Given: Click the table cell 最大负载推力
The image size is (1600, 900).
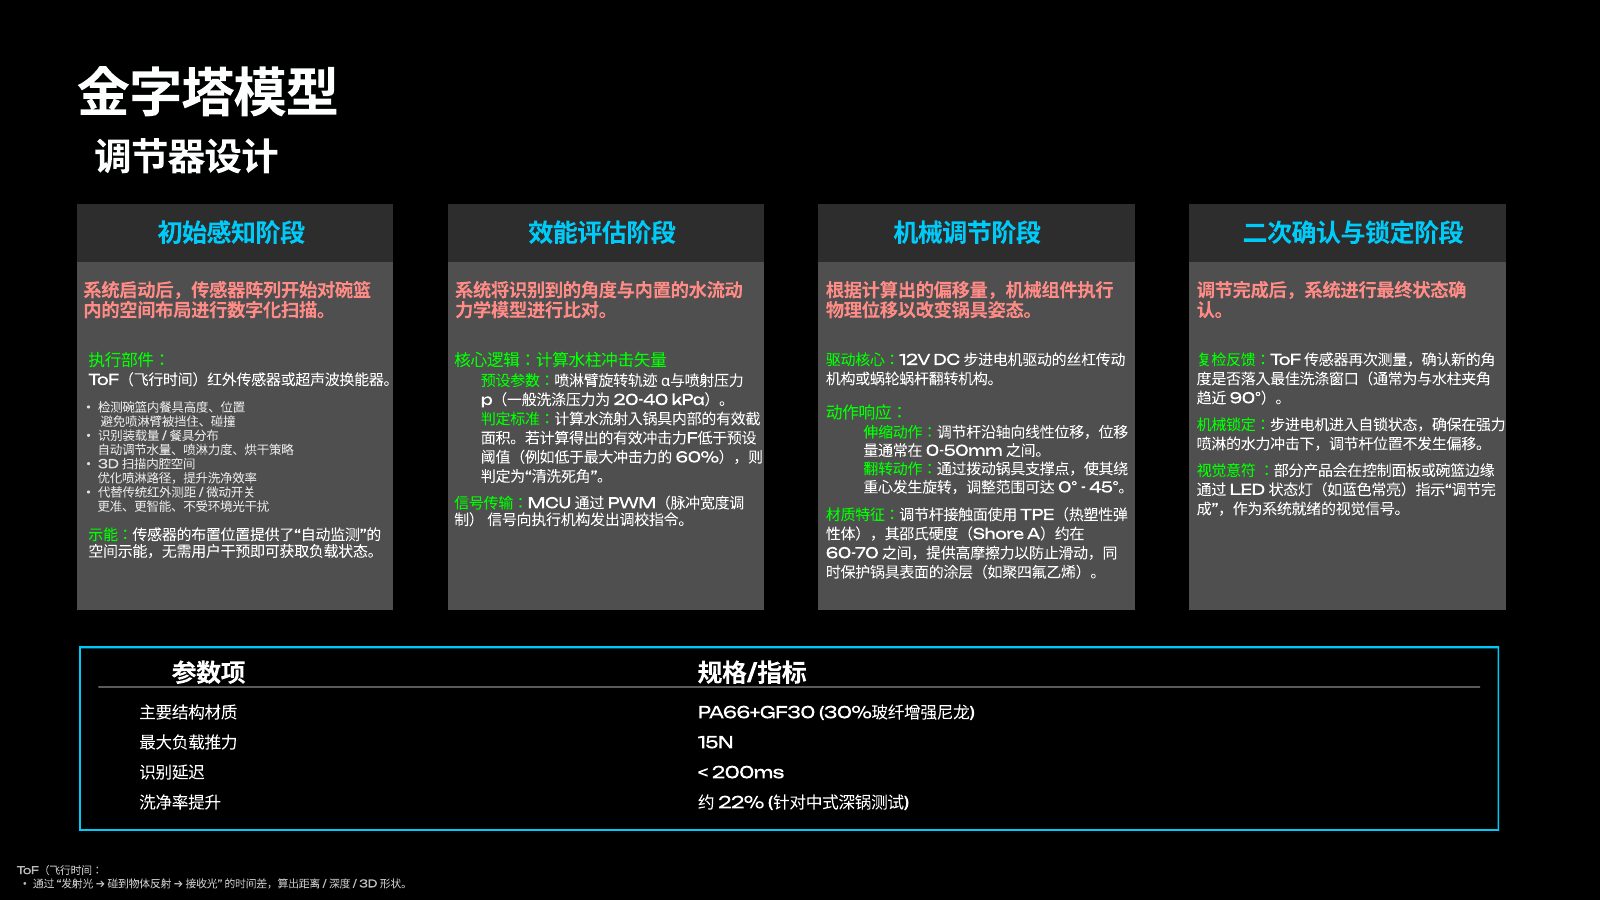Looking at the screenshot, I should (x=188, y=742).
